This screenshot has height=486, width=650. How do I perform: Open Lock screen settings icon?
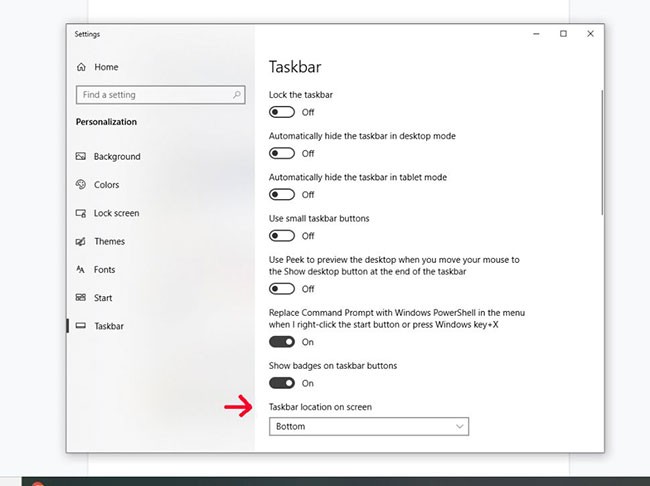(81, 213)
